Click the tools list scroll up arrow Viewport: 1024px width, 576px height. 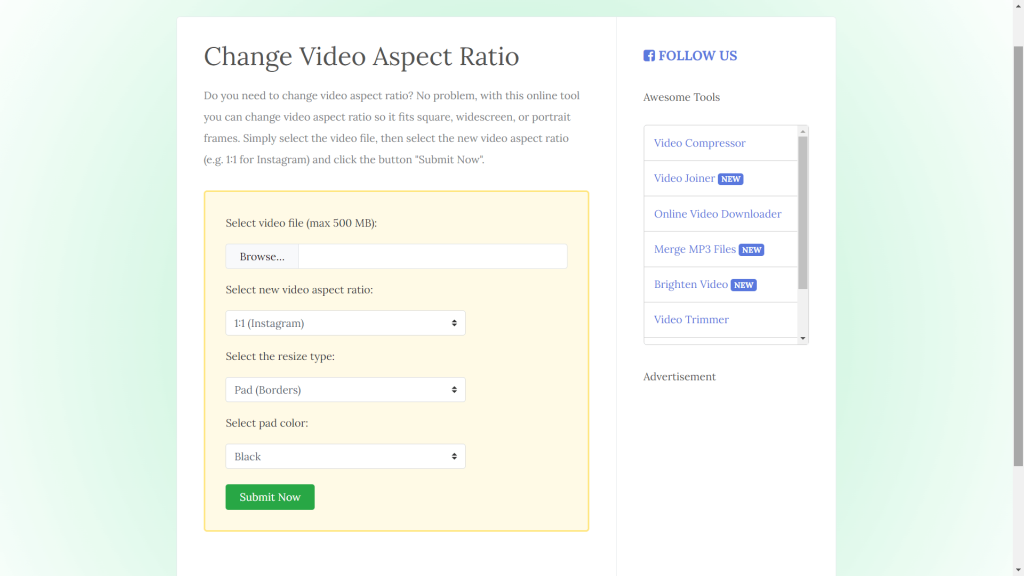[x=803, y=131]
